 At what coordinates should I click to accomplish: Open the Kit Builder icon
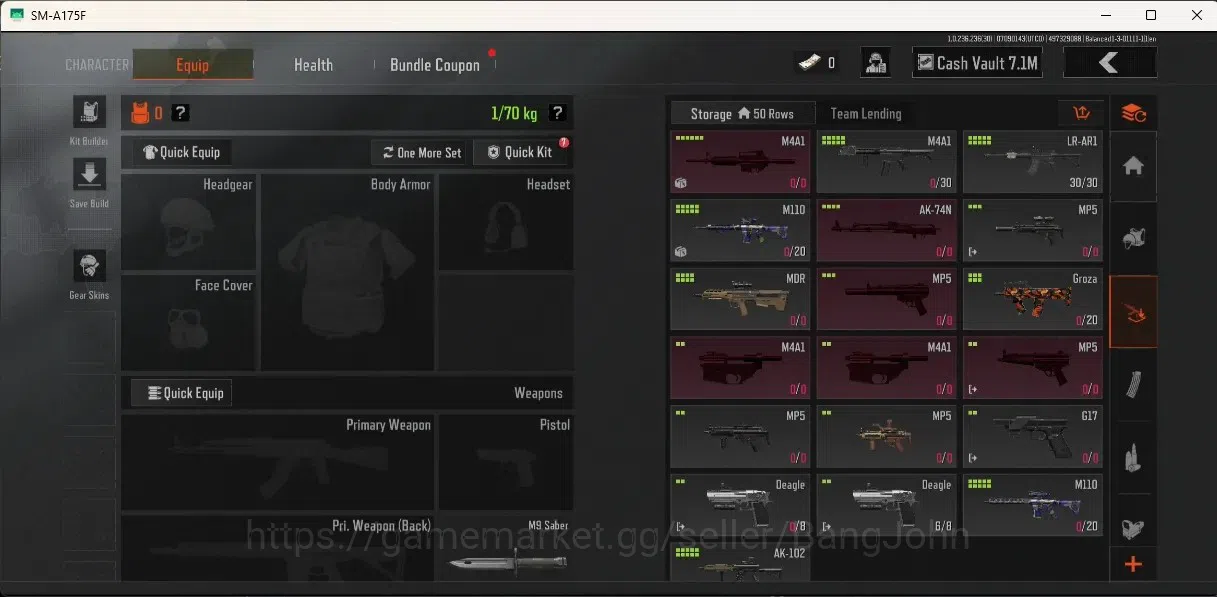(89, 113)
